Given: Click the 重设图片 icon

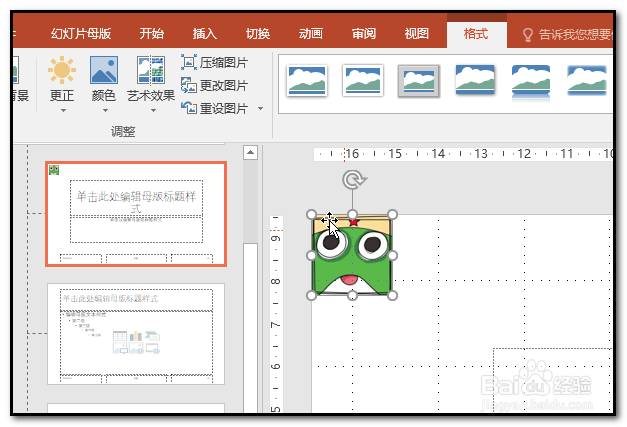Looking at the screenshot, I should click(189, 108).
